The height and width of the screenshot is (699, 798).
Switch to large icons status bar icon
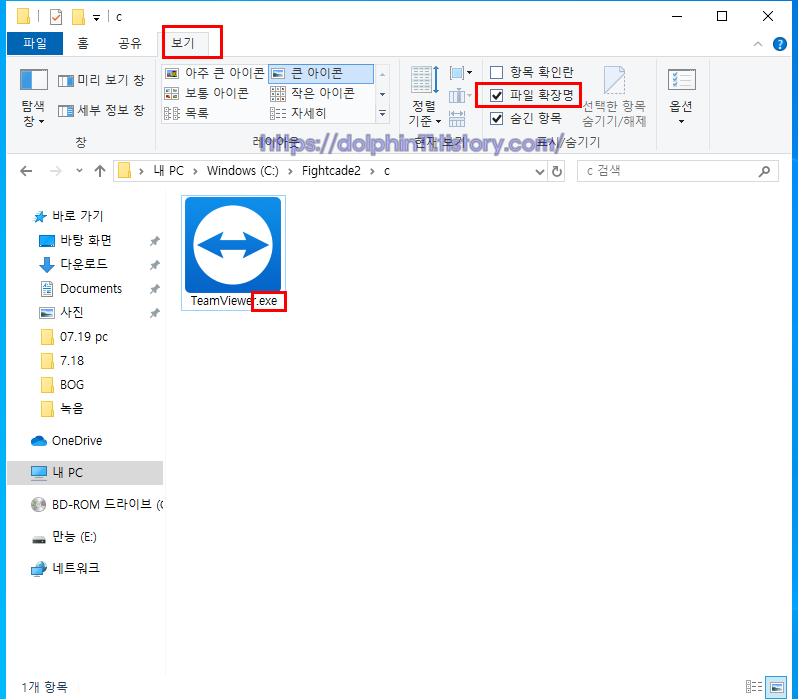click(777, 687)
